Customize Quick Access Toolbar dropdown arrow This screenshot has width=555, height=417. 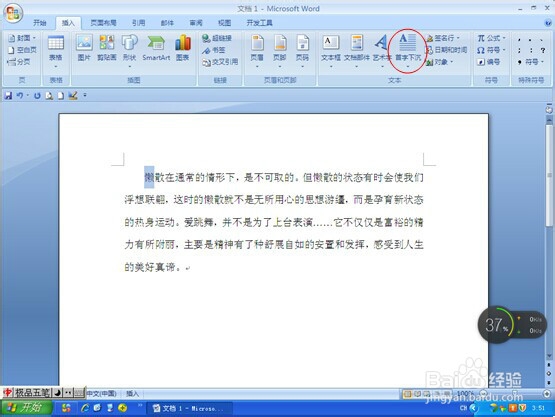click(85, 95)
